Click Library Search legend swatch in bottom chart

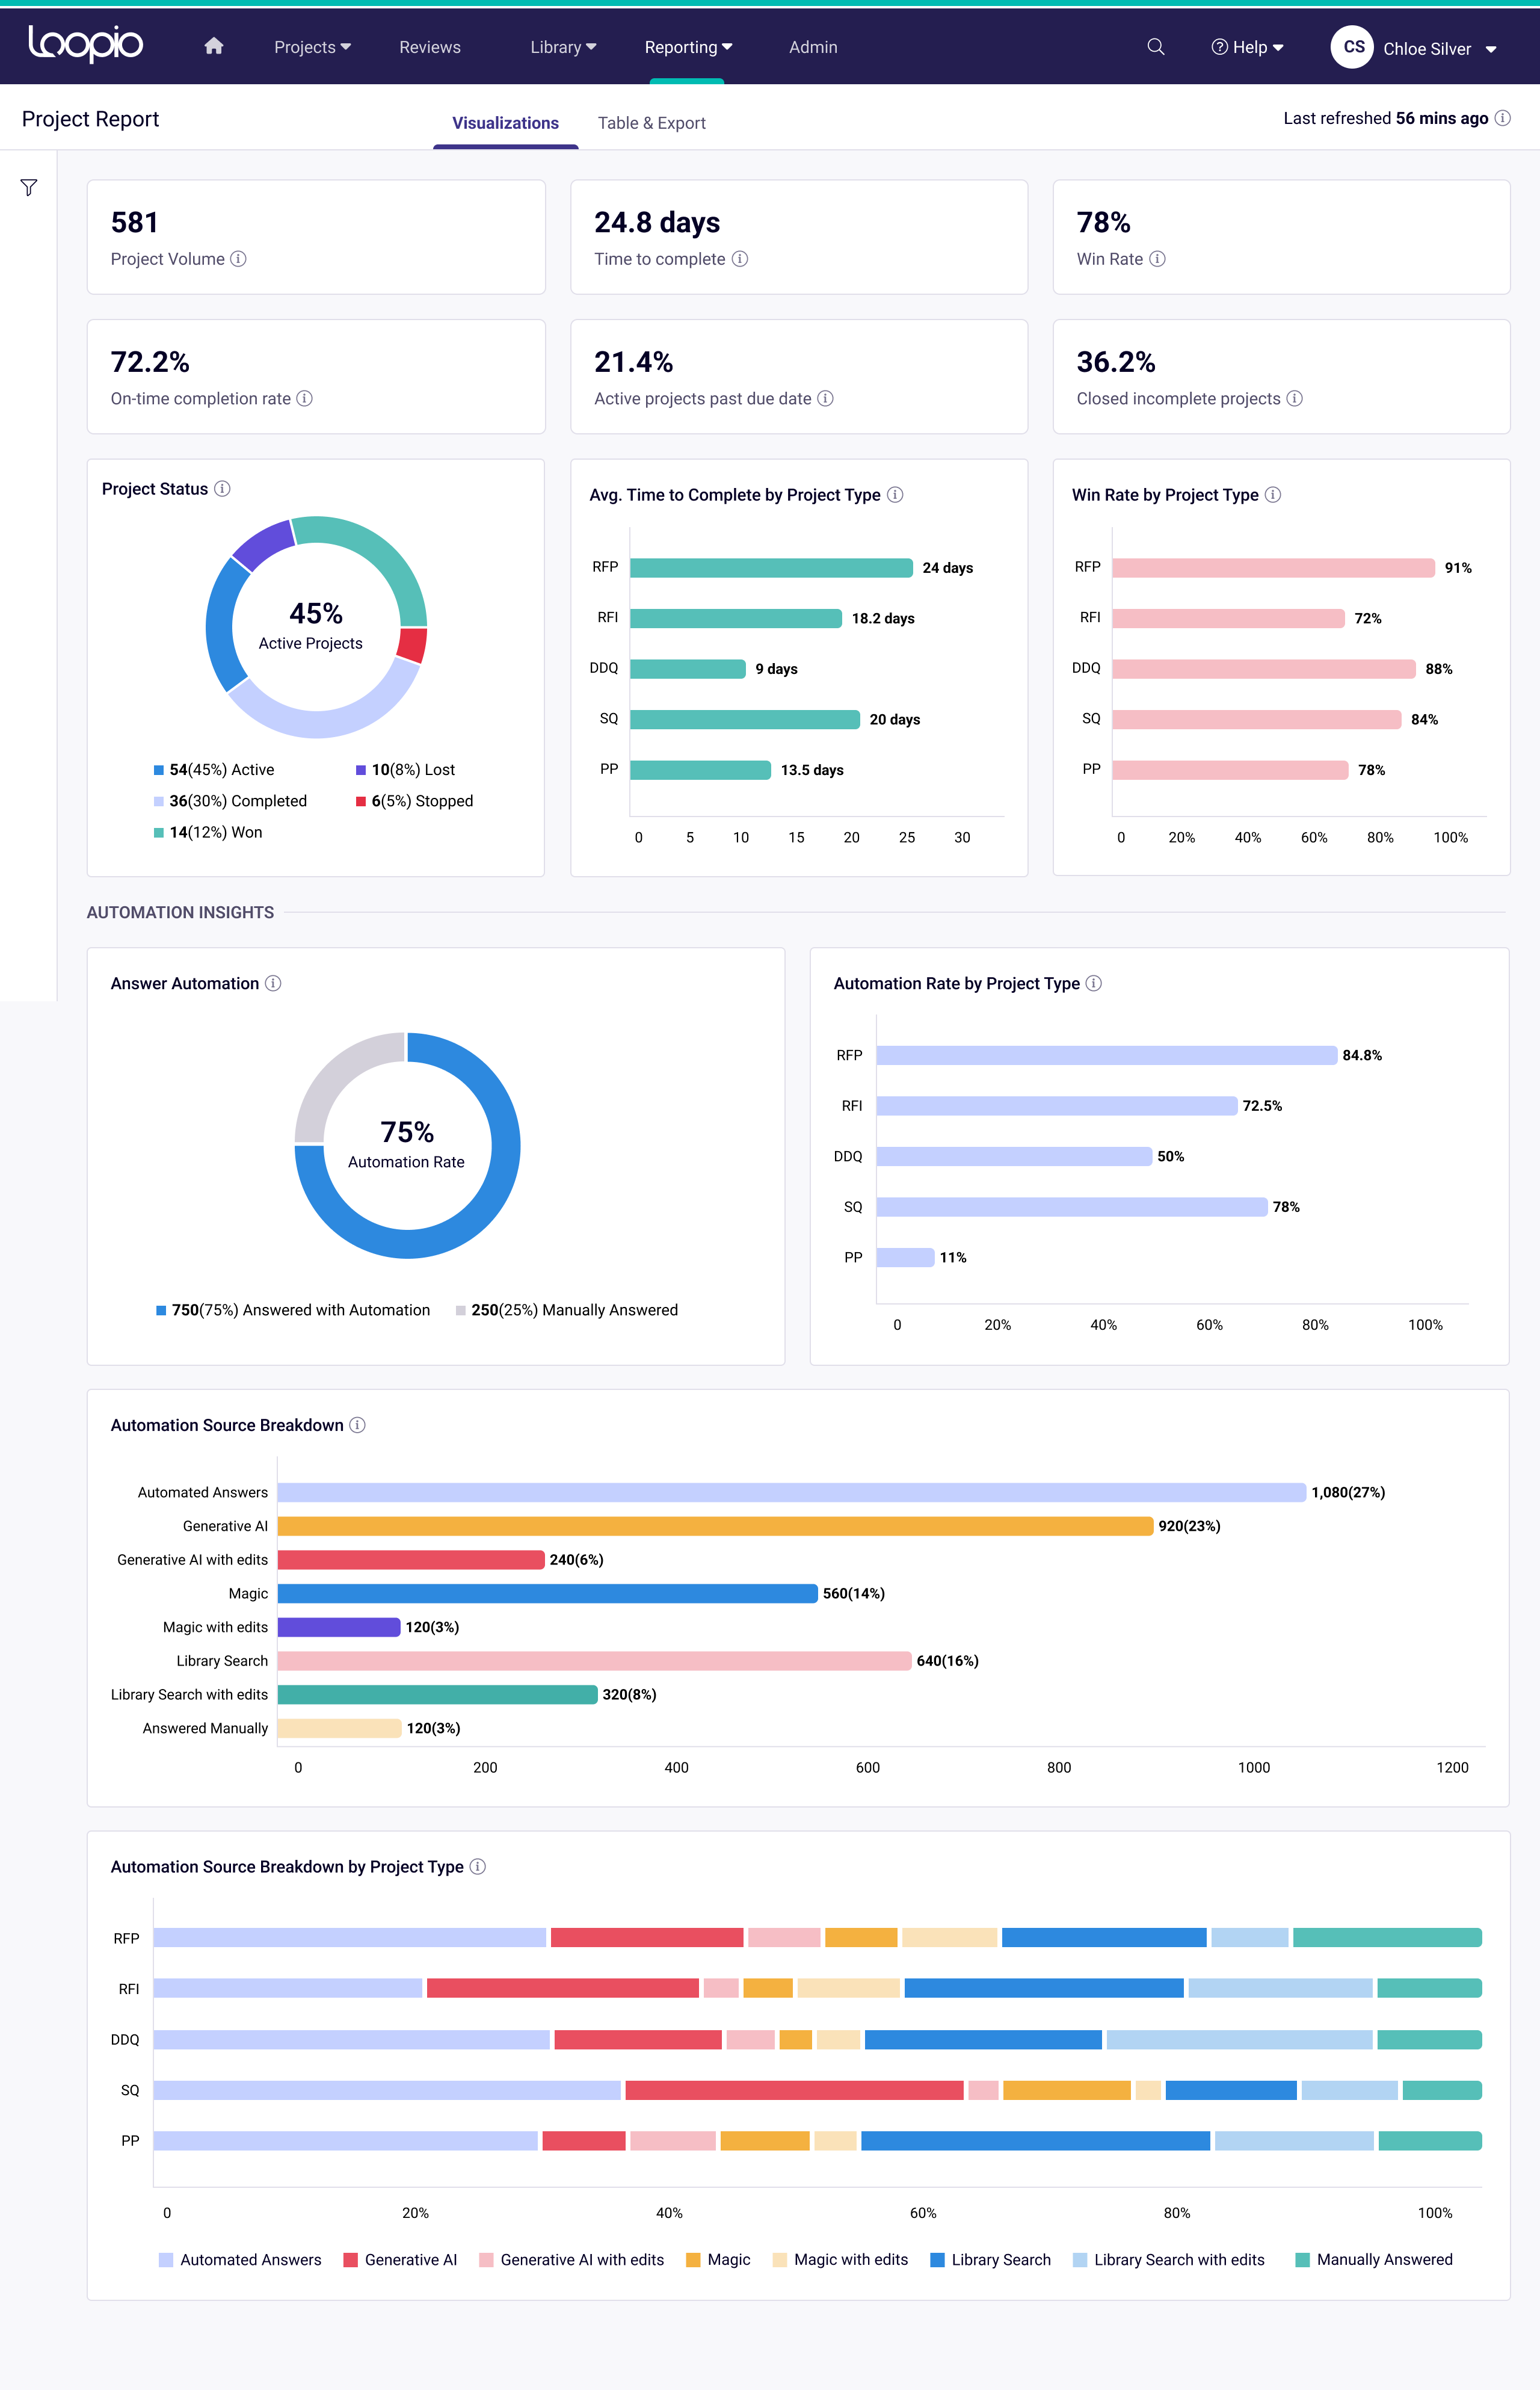(x=937, y=2259)
